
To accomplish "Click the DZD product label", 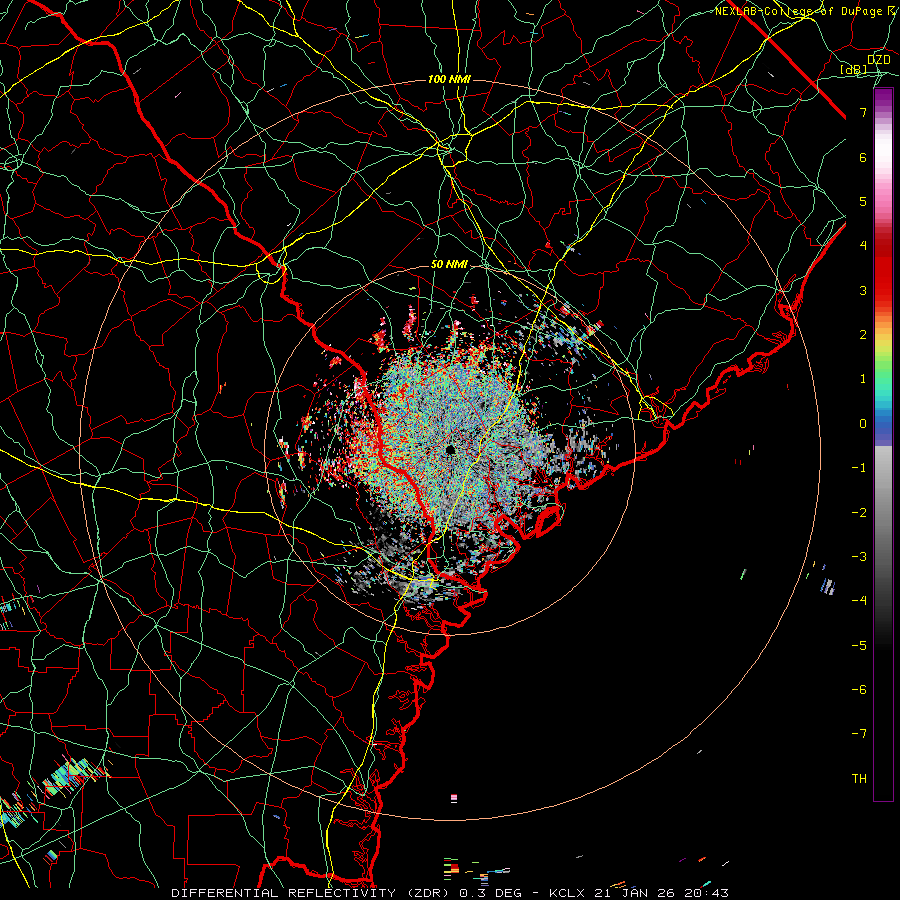I will 879,60.
